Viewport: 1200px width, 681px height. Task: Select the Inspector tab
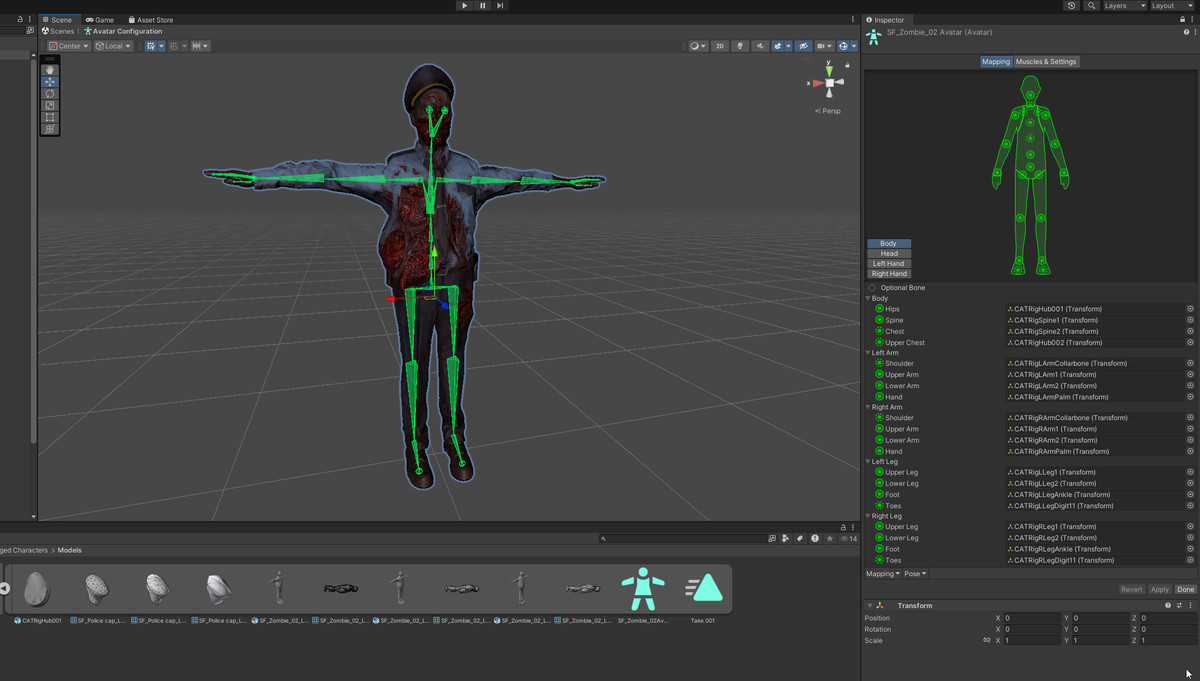pos(885,20)
